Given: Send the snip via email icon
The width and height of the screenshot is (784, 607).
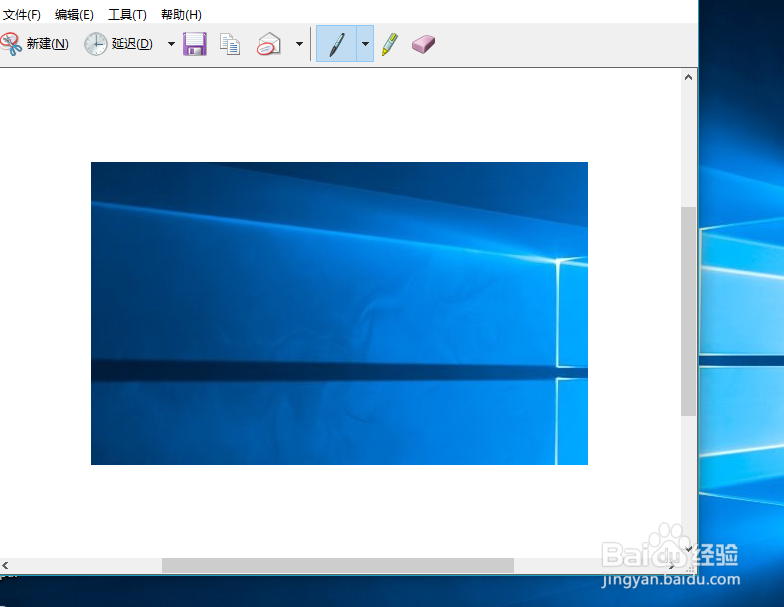Looking at the screenshot, I should coord(269,44).
